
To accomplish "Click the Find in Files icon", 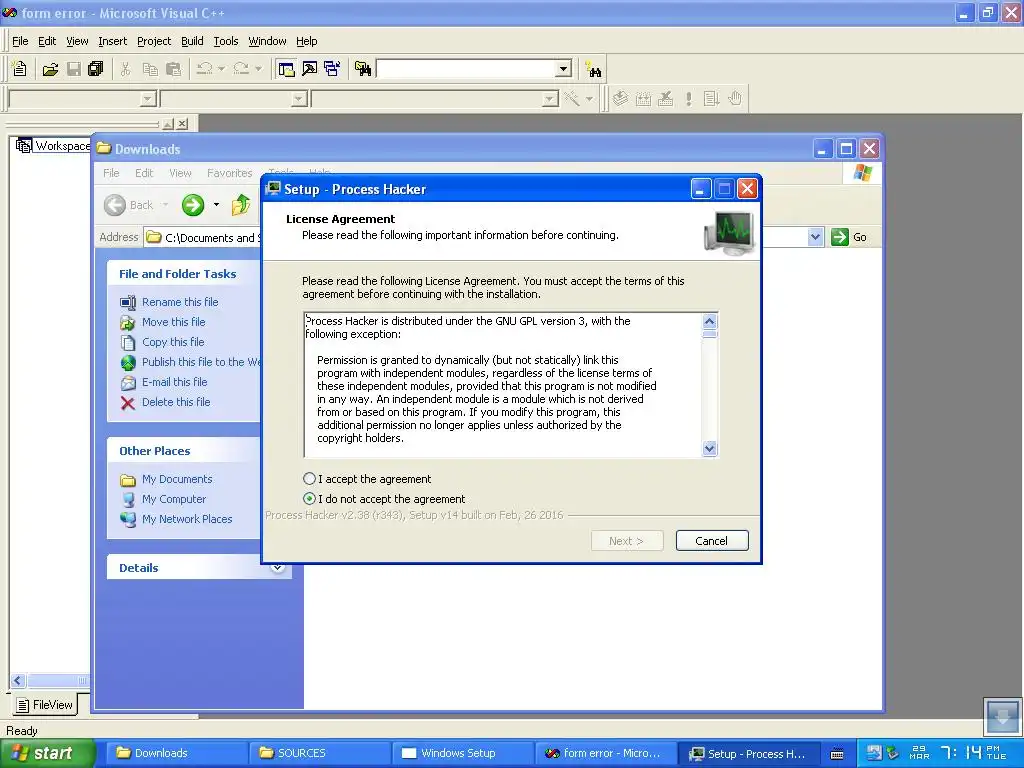I will (363, 69).
